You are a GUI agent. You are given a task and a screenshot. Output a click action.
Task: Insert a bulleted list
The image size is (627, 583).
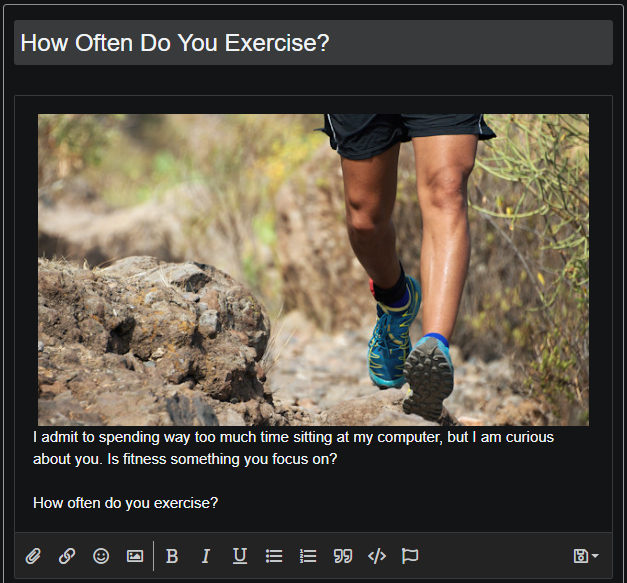[x=274, y=556]
